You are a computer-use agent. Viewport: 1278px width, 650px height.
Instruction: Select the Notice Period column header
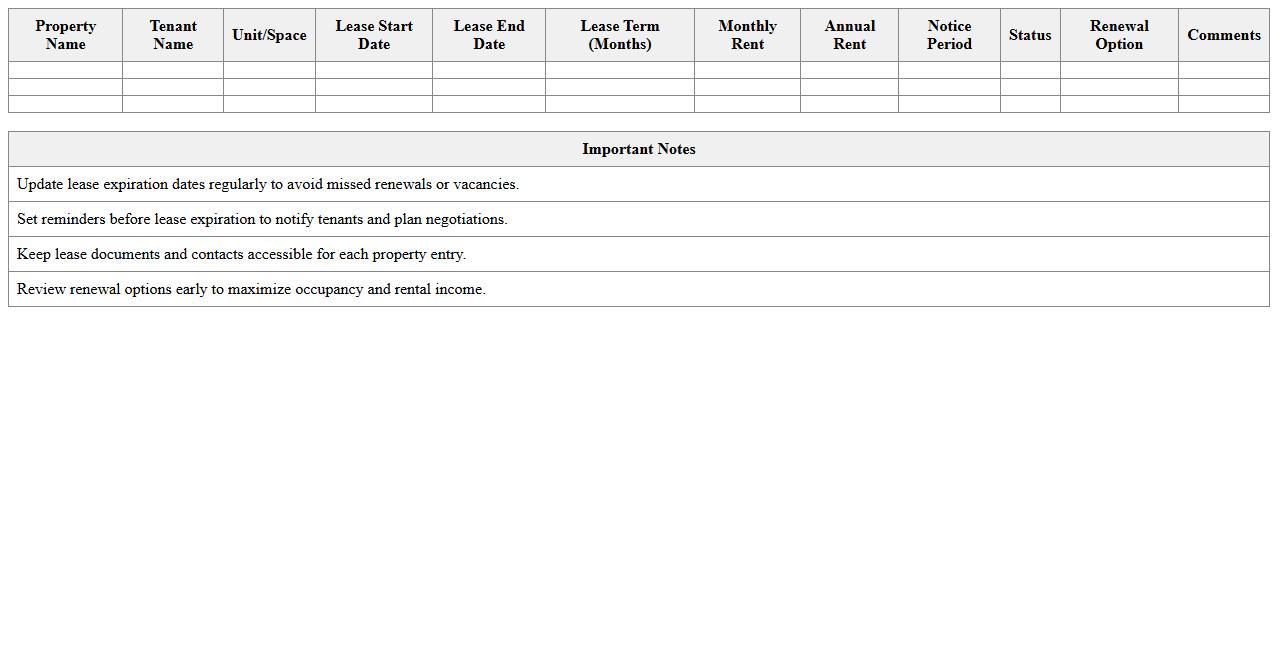[949, 35]
